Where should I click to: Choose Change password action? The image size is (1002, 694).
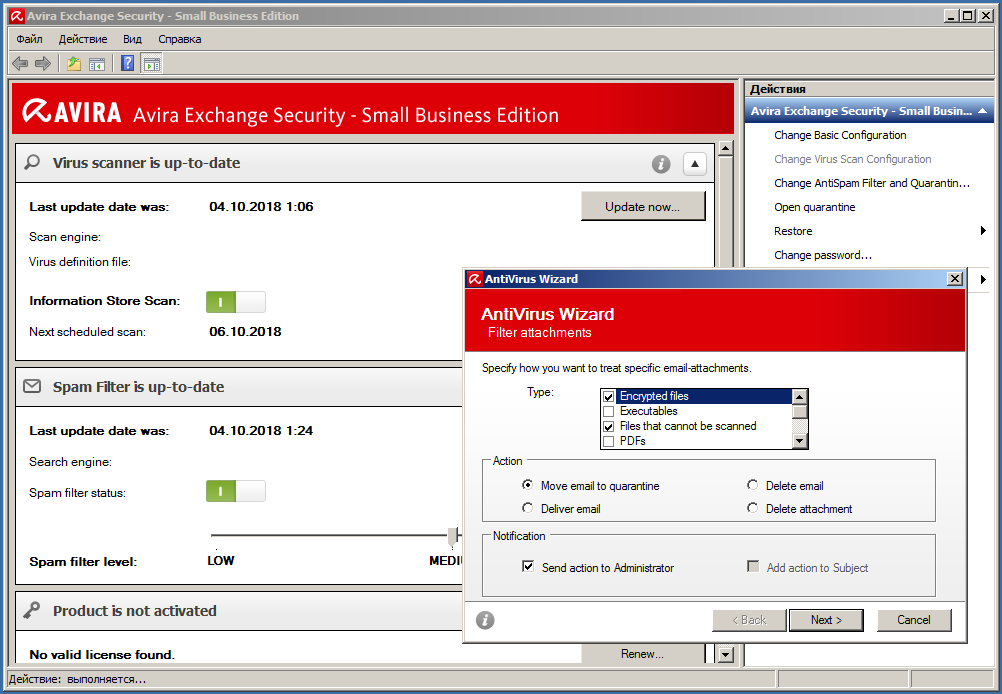point(822,255)
